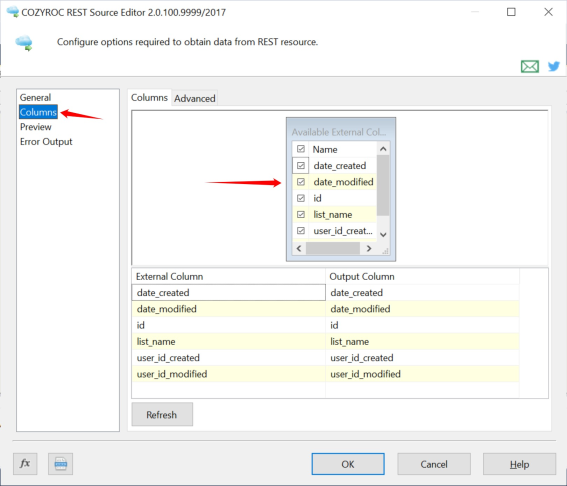Select Columns in the left pane
Viewport: 567px width, 486px height.
[x=38, y=112]
